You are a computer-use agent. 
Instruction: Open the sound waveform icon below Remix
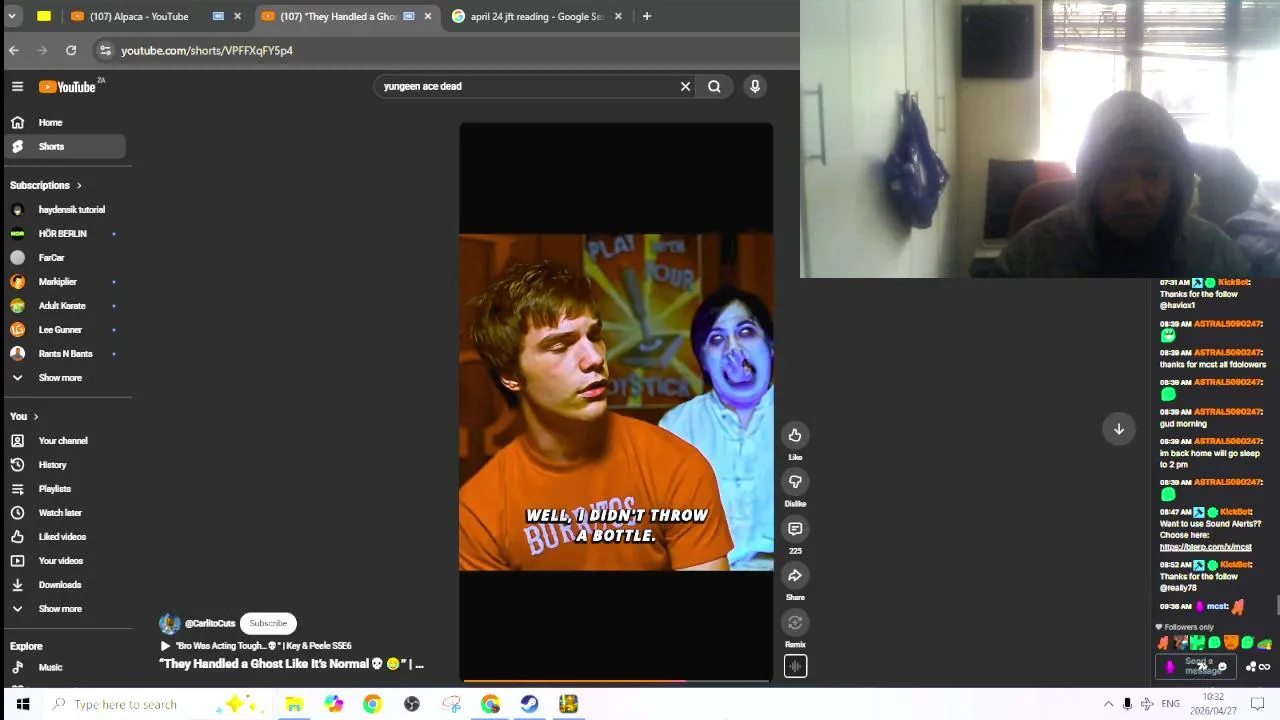[x=795, y=667]
